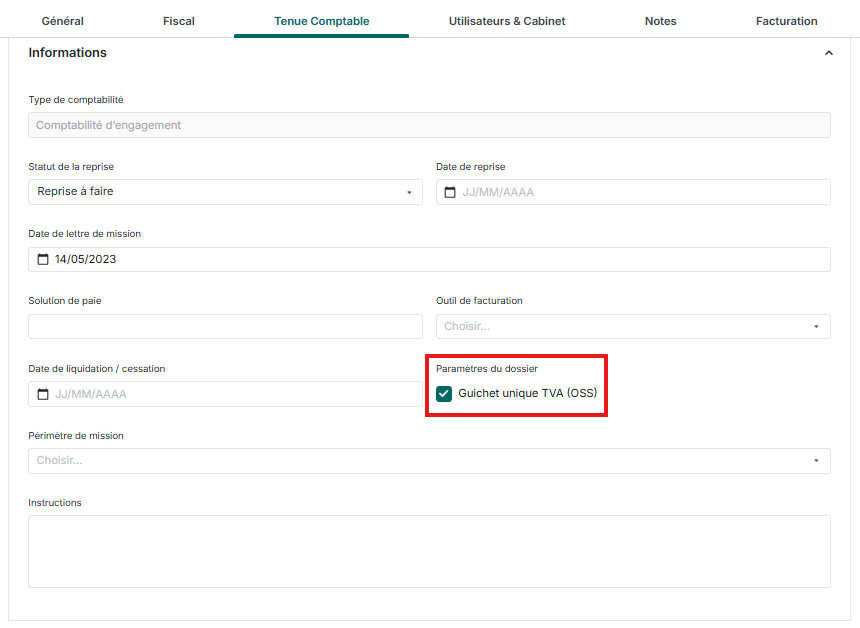This screenshot has height=628, width=860.
Task: Uncheck the Guichet unique TVA (OSS) checkbox
Action: pyautogui.click(x=444, y=394)
